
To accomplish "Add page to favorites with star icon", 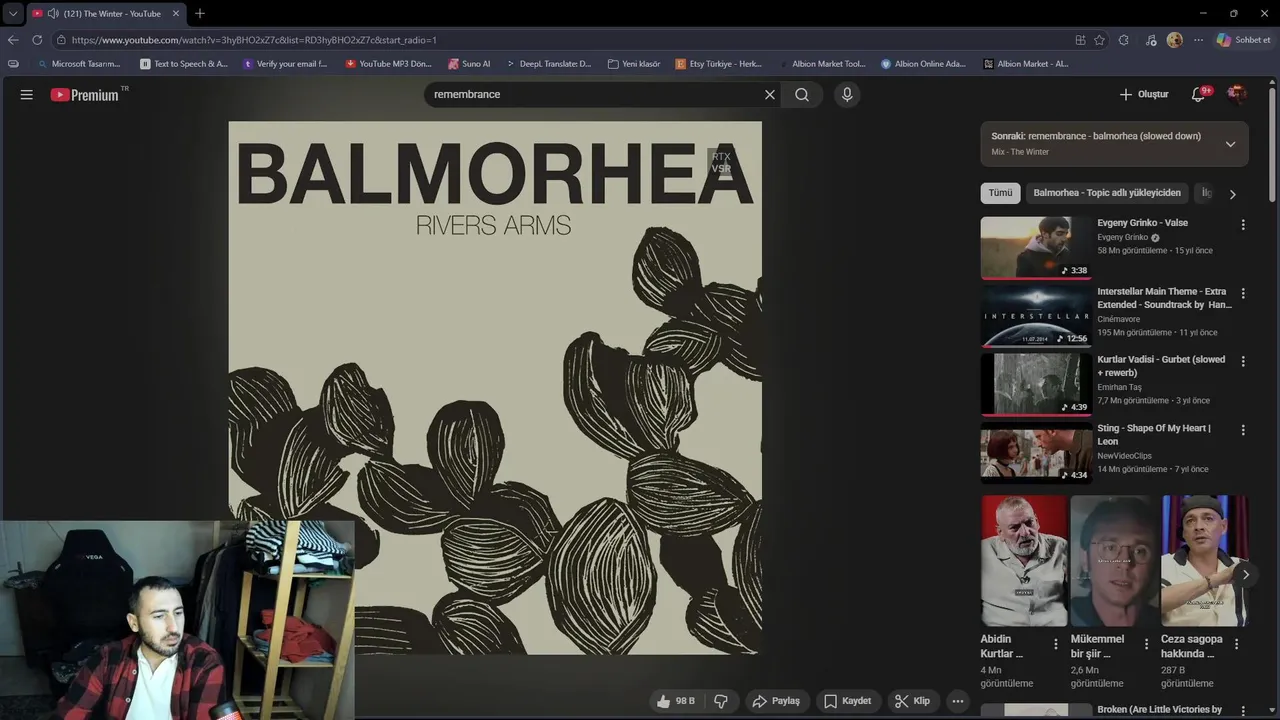I will [x=1099, y=40].
